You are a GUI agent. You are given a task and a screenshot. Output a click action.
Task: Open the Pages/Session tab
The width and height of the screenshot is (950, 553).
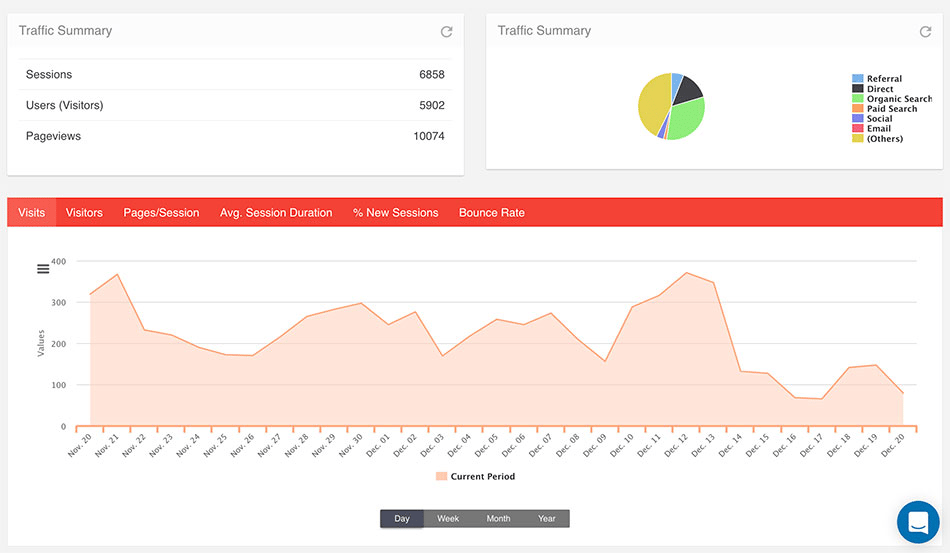[x=161, y=213]
